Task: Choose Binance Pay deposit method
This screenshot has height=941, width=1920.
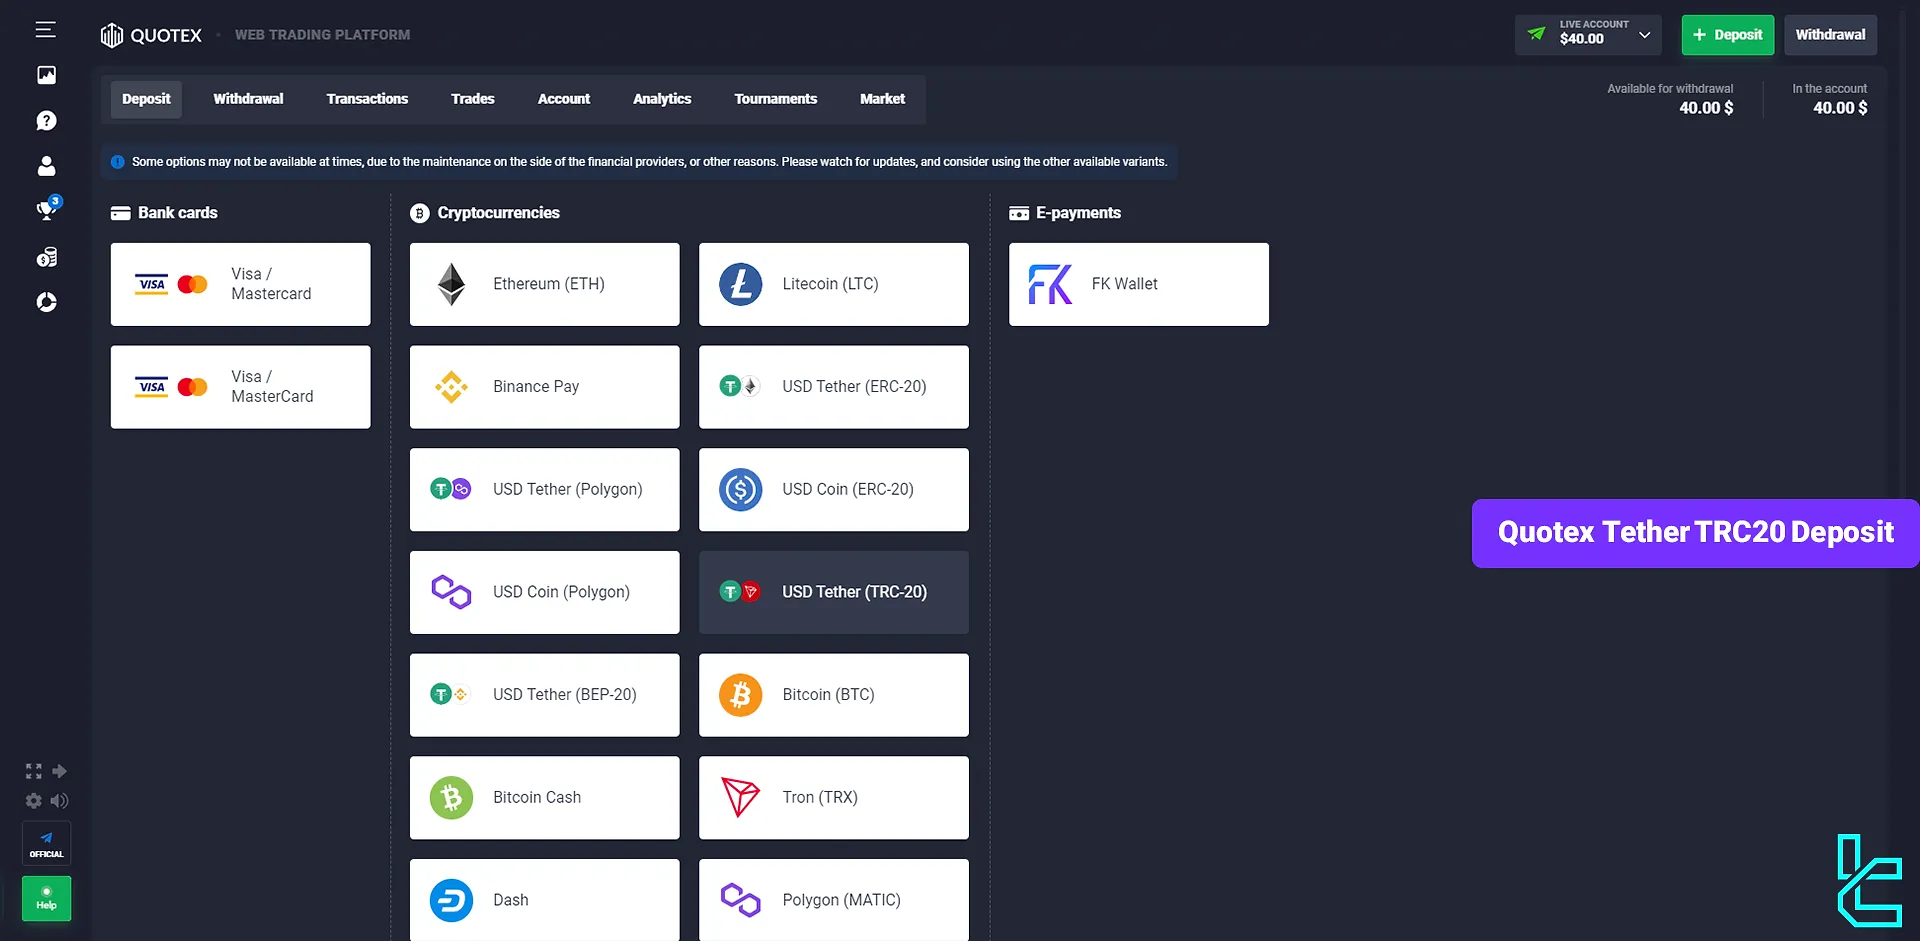Action: (544, 387)
